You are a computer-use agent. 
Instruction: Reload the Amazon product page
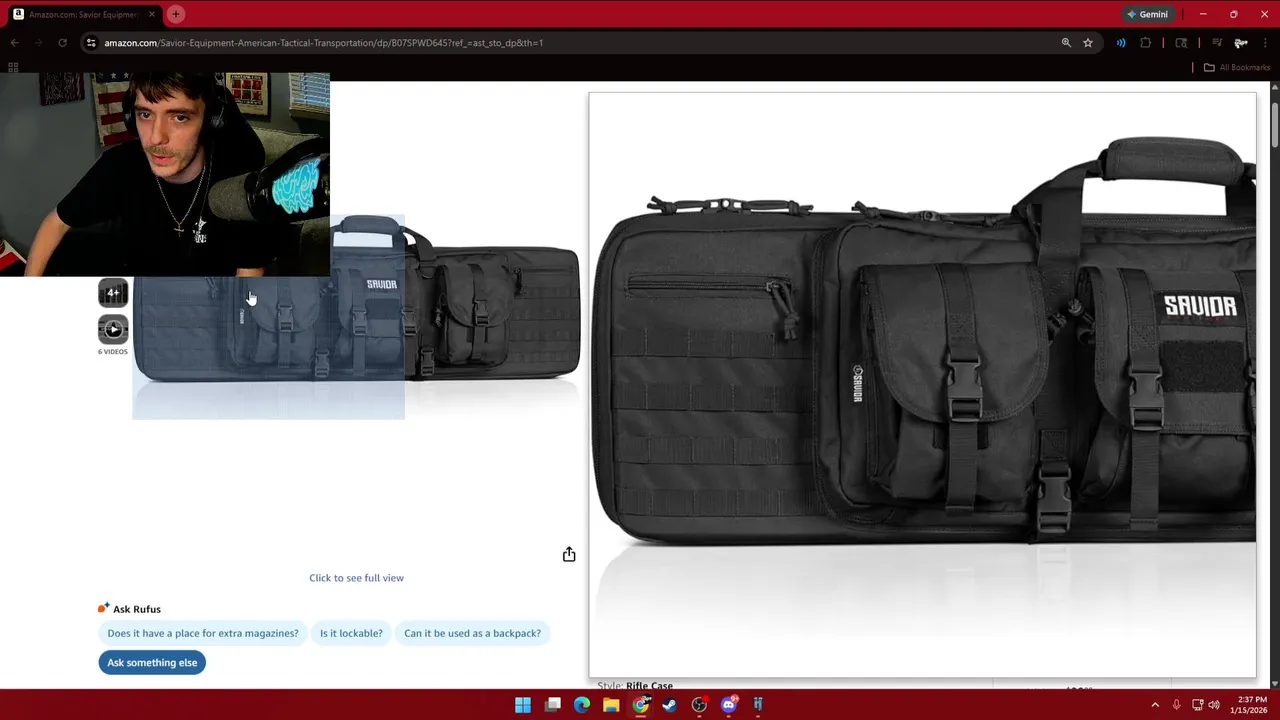tap(62, 43)
